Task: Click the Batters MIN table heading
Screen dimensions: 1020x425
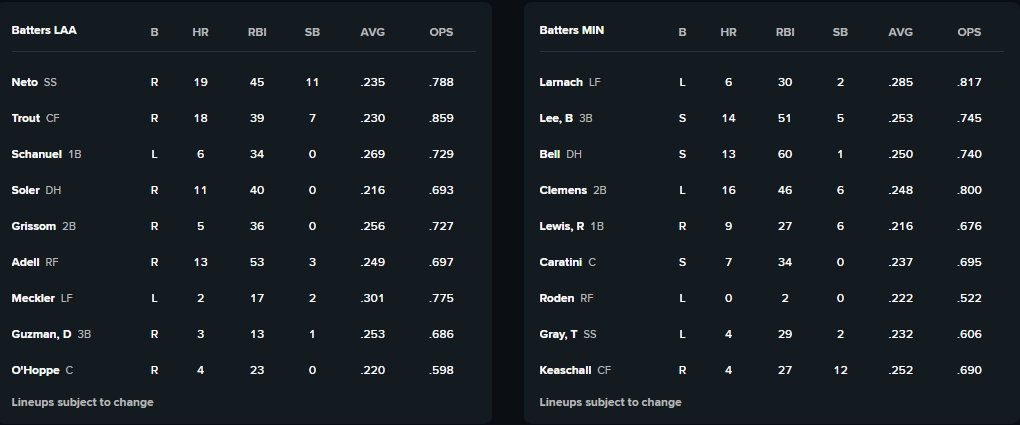Action: (572, 31)
